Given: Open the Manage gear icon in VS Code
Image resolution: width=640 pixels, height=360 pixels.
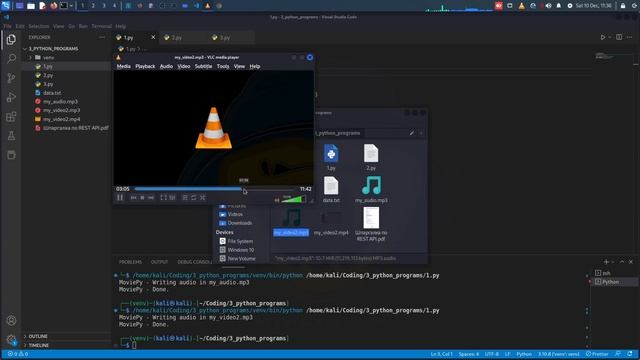Looking at the screenshot, I should tap(11, 340).
